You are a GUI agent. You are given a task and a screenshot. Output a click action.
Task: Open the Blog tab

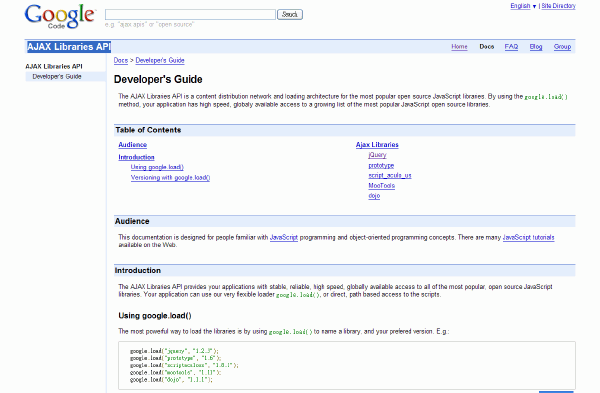click(x=536, y=47)
